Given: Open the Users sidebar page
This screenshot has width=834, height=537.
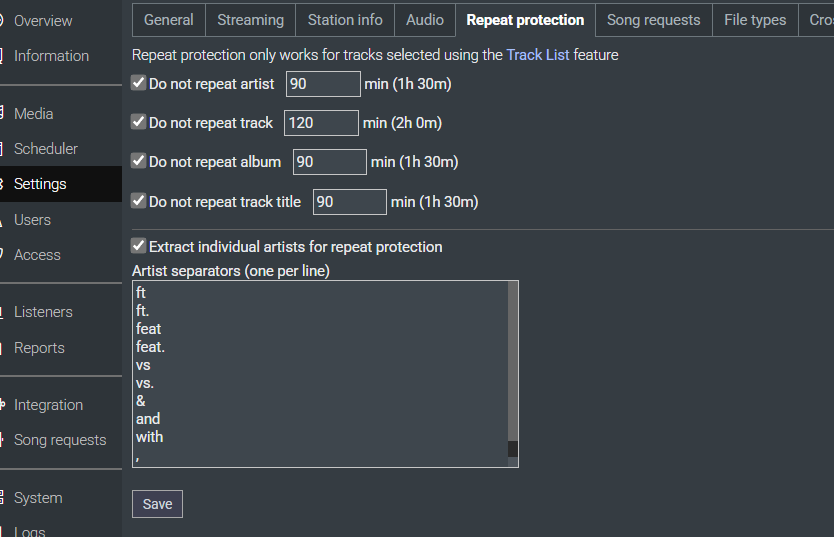Looking at the screenshot, I should click(x=32, y=220).
